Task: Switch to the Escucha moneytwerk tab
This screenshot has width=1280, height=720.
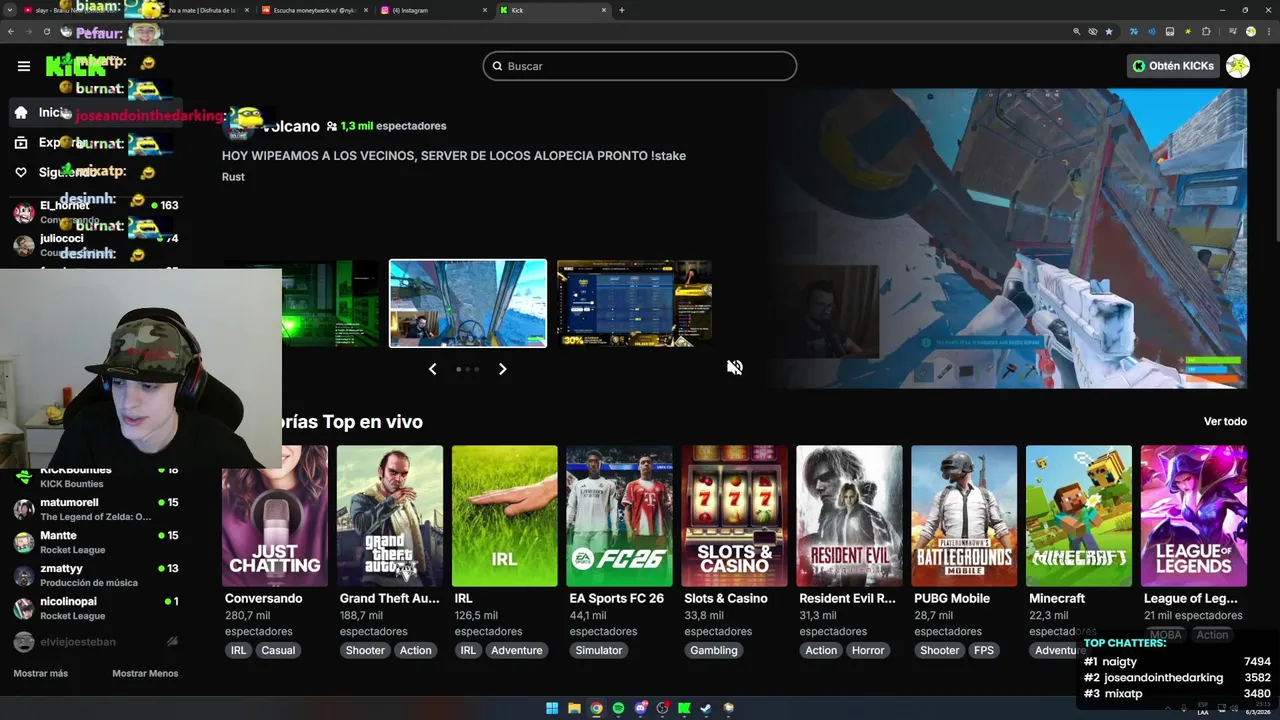Action: pos(314,10)
